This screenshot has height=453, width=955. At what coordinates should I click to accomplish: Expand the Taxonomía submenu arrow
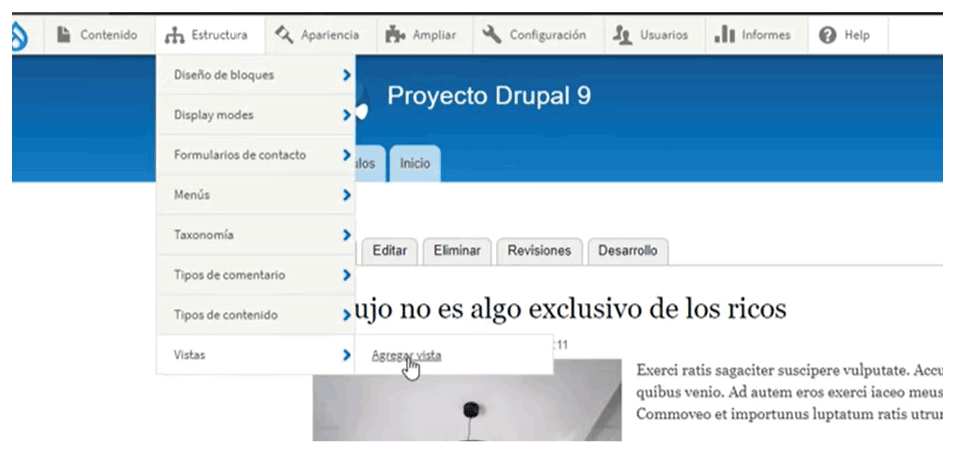click(x=347, y=234)
